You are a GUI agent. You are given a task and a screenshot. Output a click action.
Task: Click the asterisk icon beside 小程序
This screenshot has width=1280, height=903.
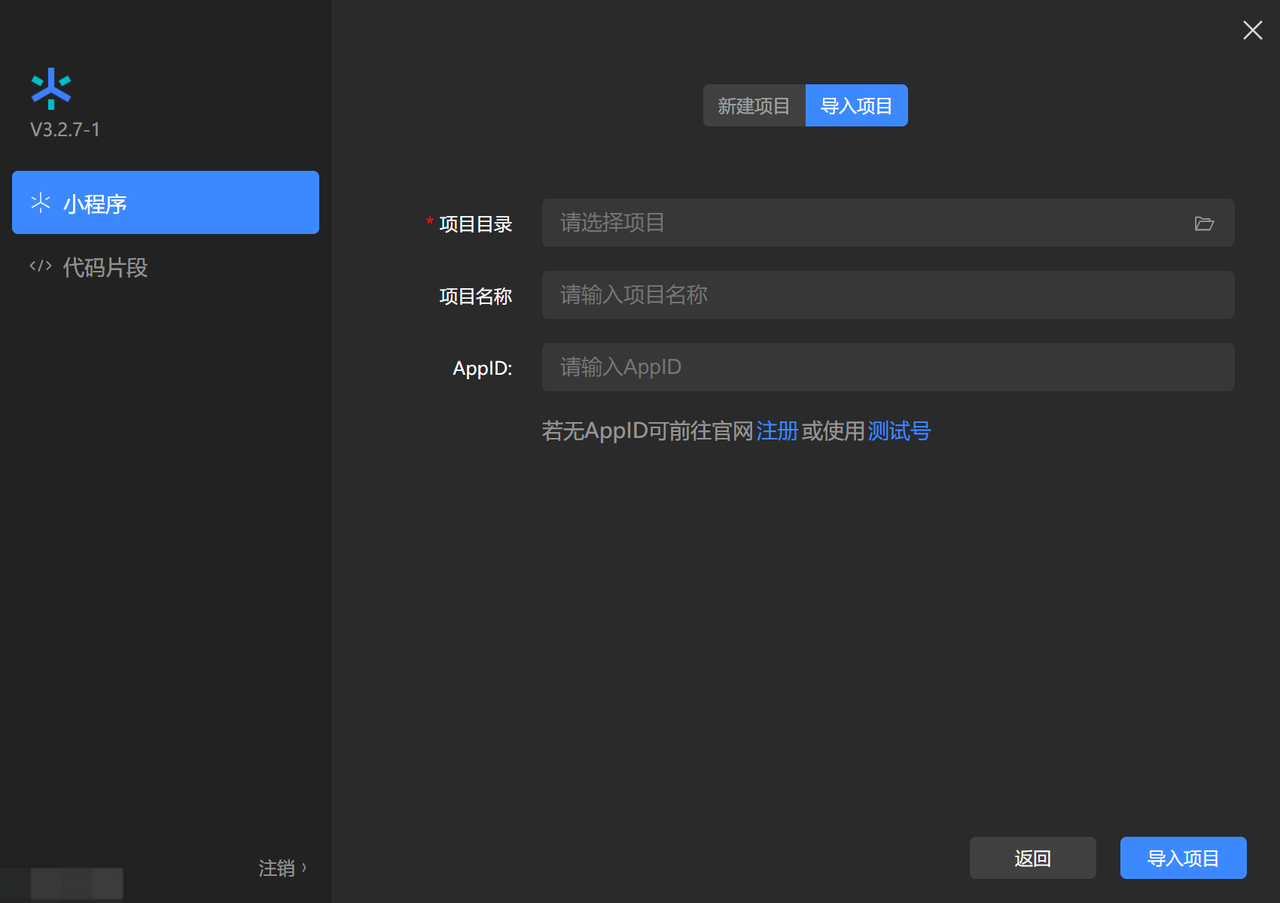40,203
